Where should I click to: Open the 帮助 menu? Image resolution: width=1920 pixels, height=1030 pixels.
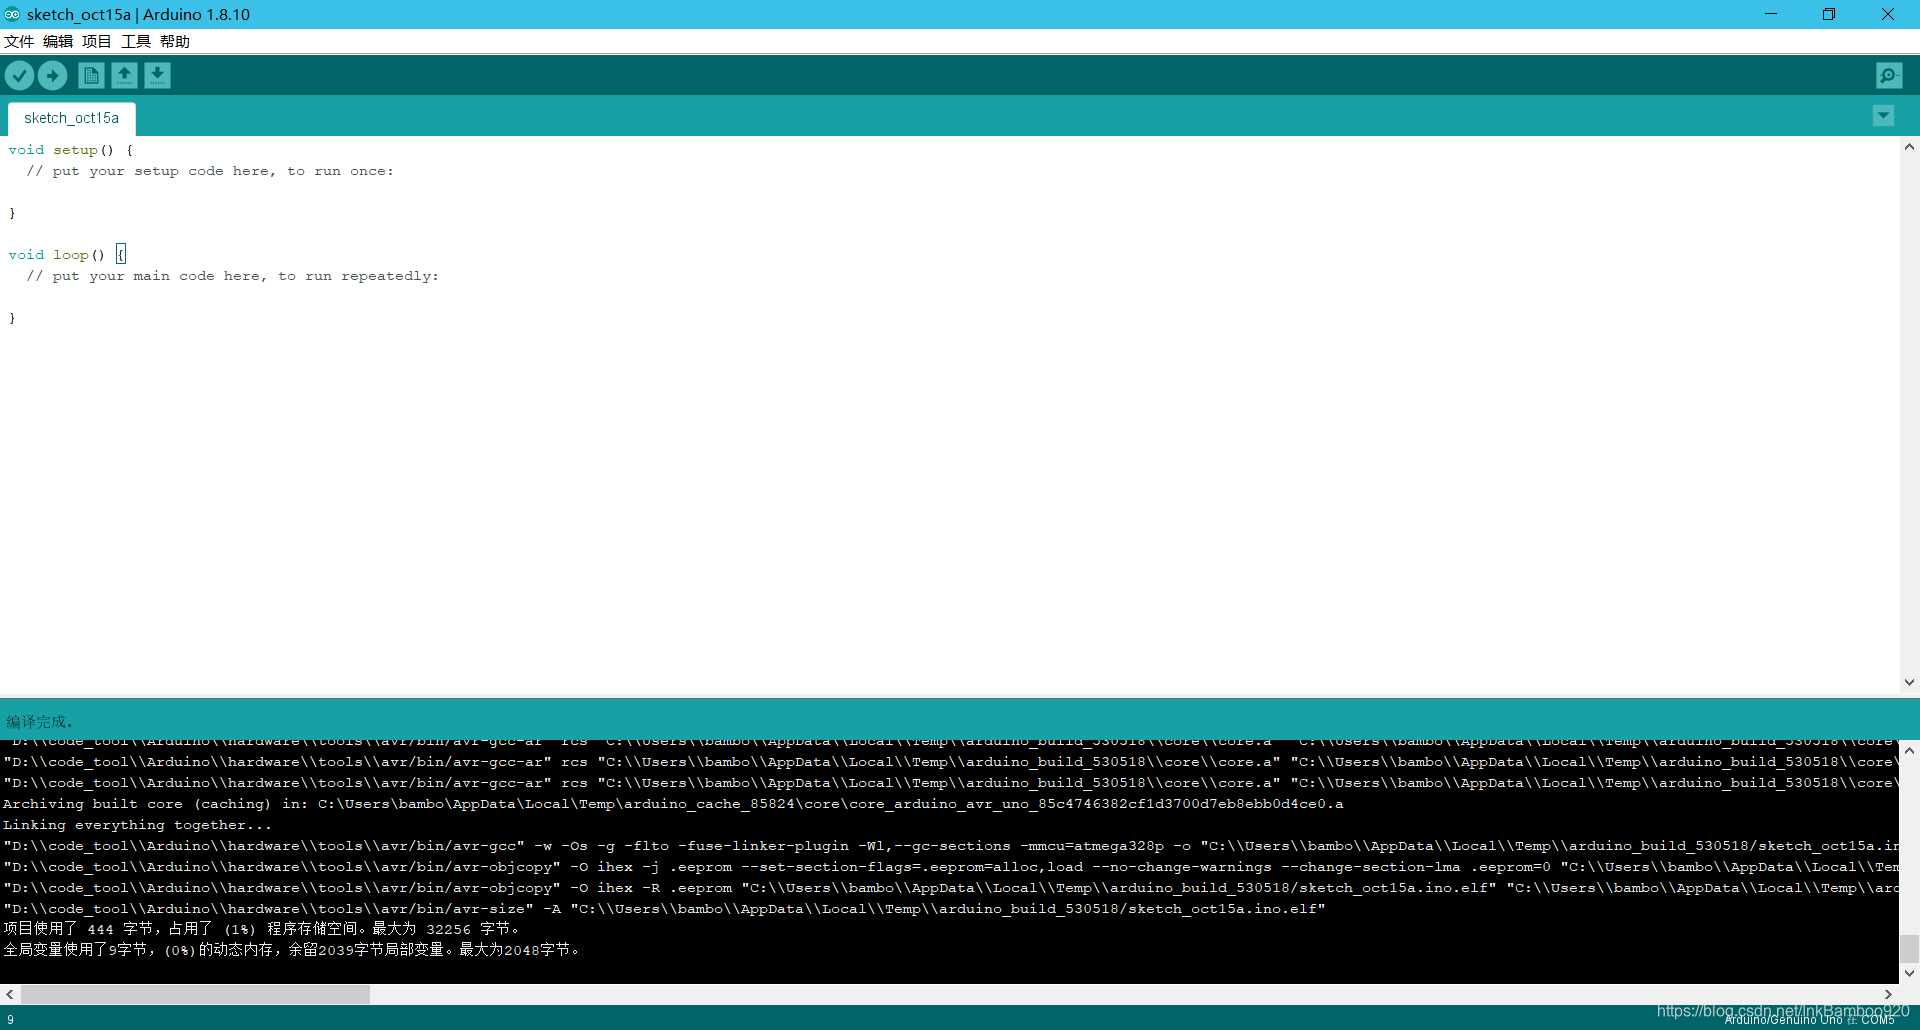click(x=175, y=41)
